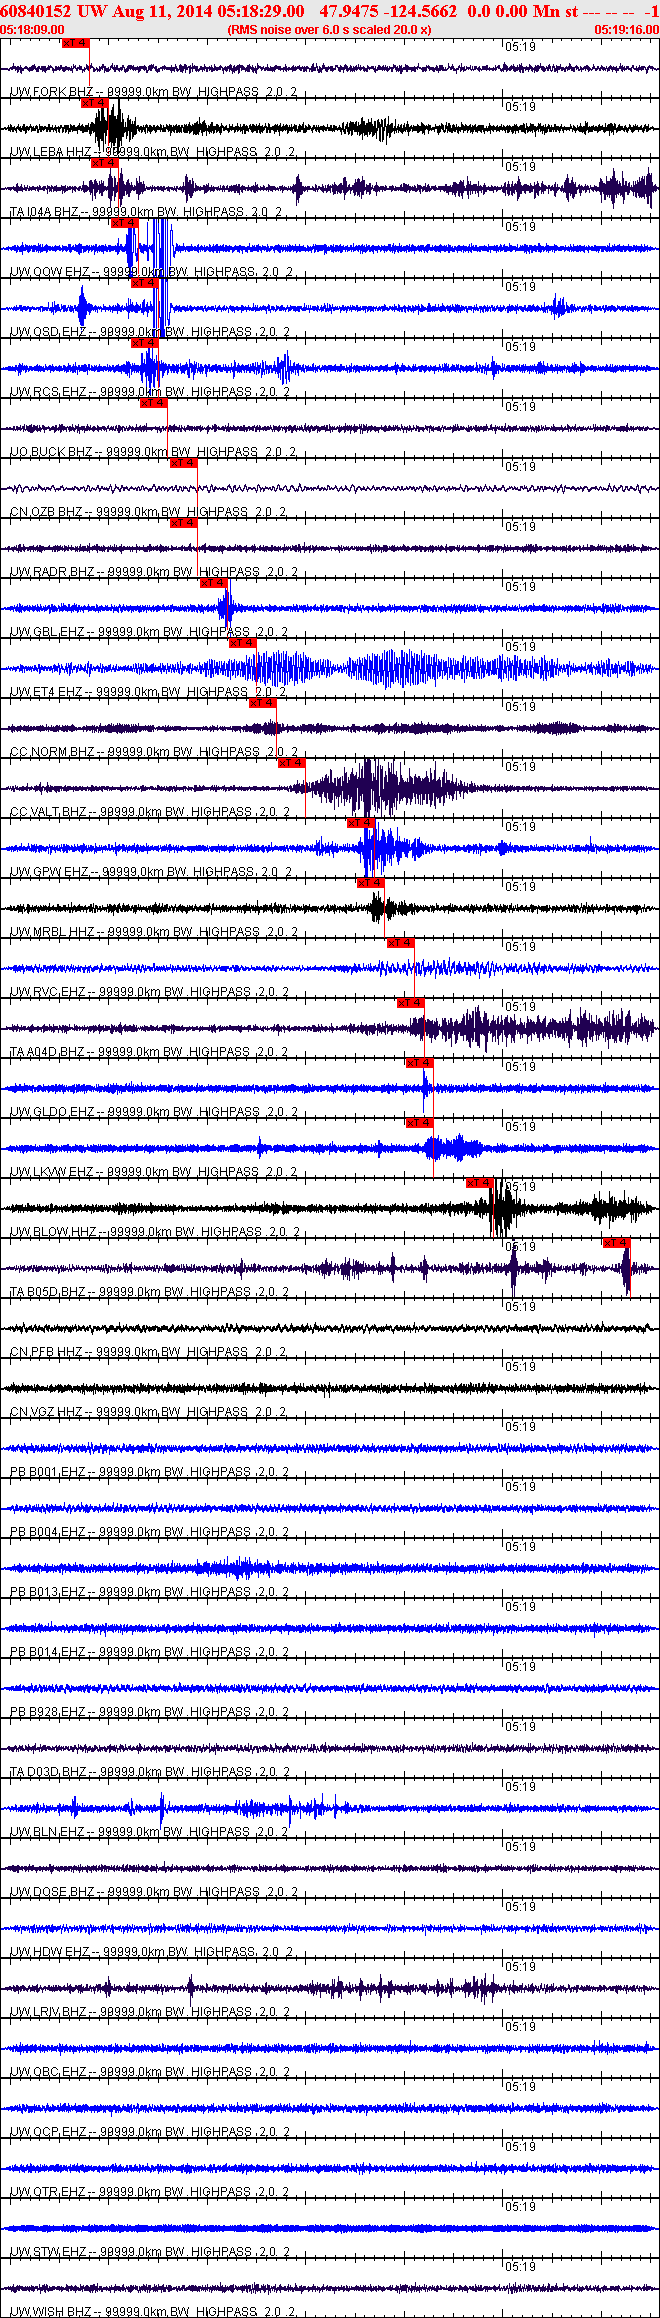Click the event ID 60840152 in the header
The image size is (660, 2318).
click(35, 11)
